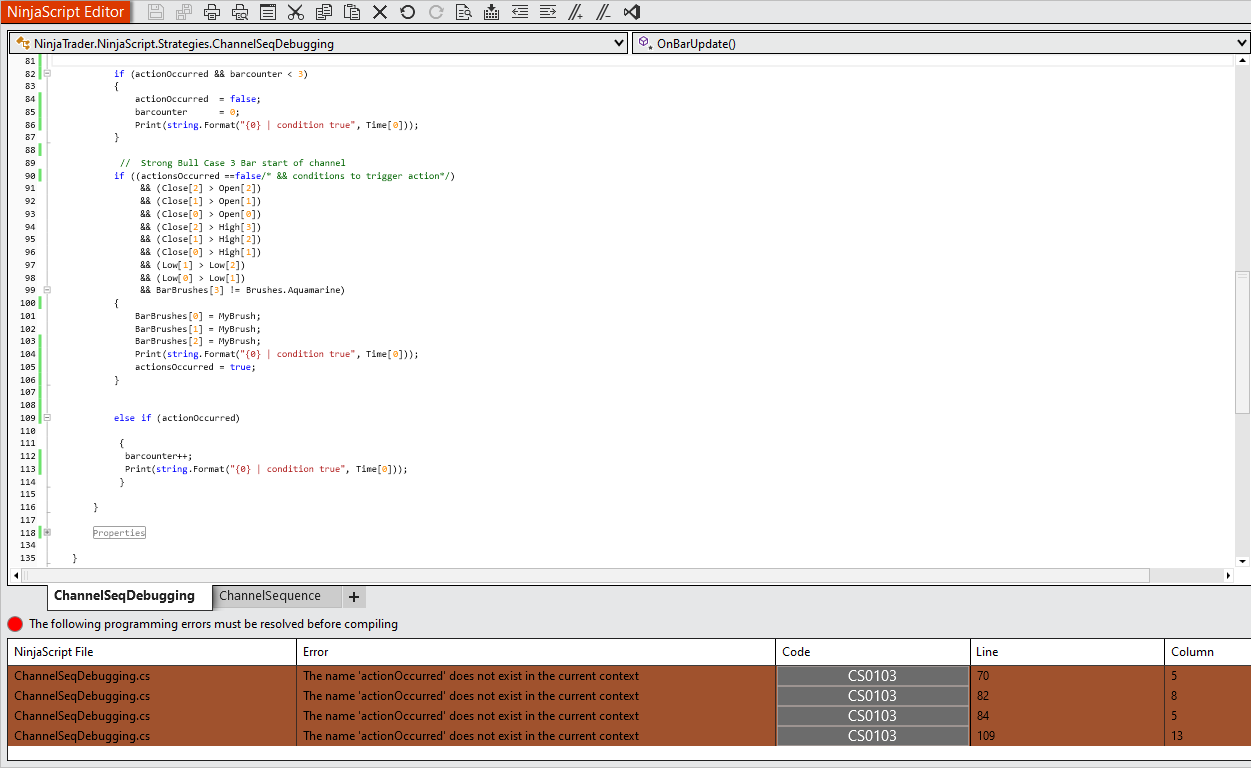1251x768 pixels.
Task: Expand the collapsed Properties region at line 118
Action: click(x=47, y=533)
